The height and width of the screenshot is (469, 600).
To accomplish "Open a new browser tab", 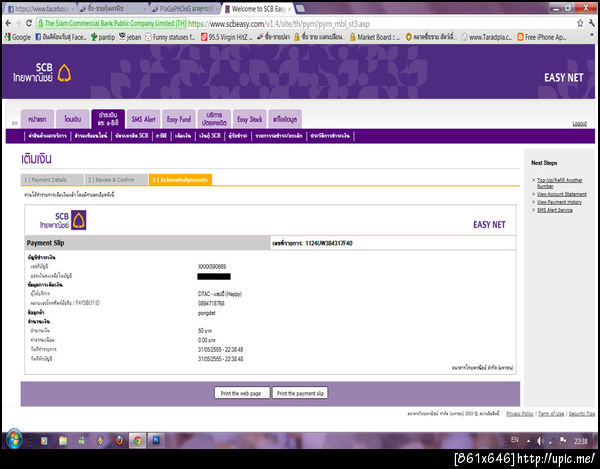I will click(300, 8).
